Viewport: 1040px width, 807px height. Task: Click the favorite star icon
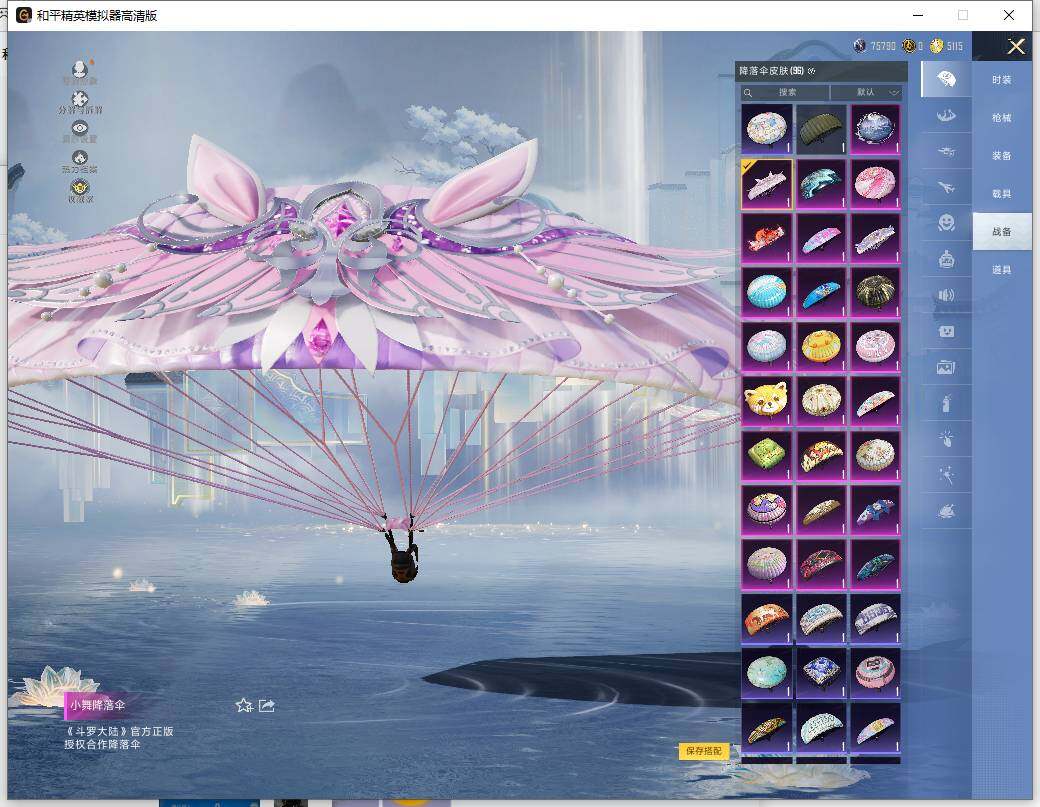(x=244, y=706)
